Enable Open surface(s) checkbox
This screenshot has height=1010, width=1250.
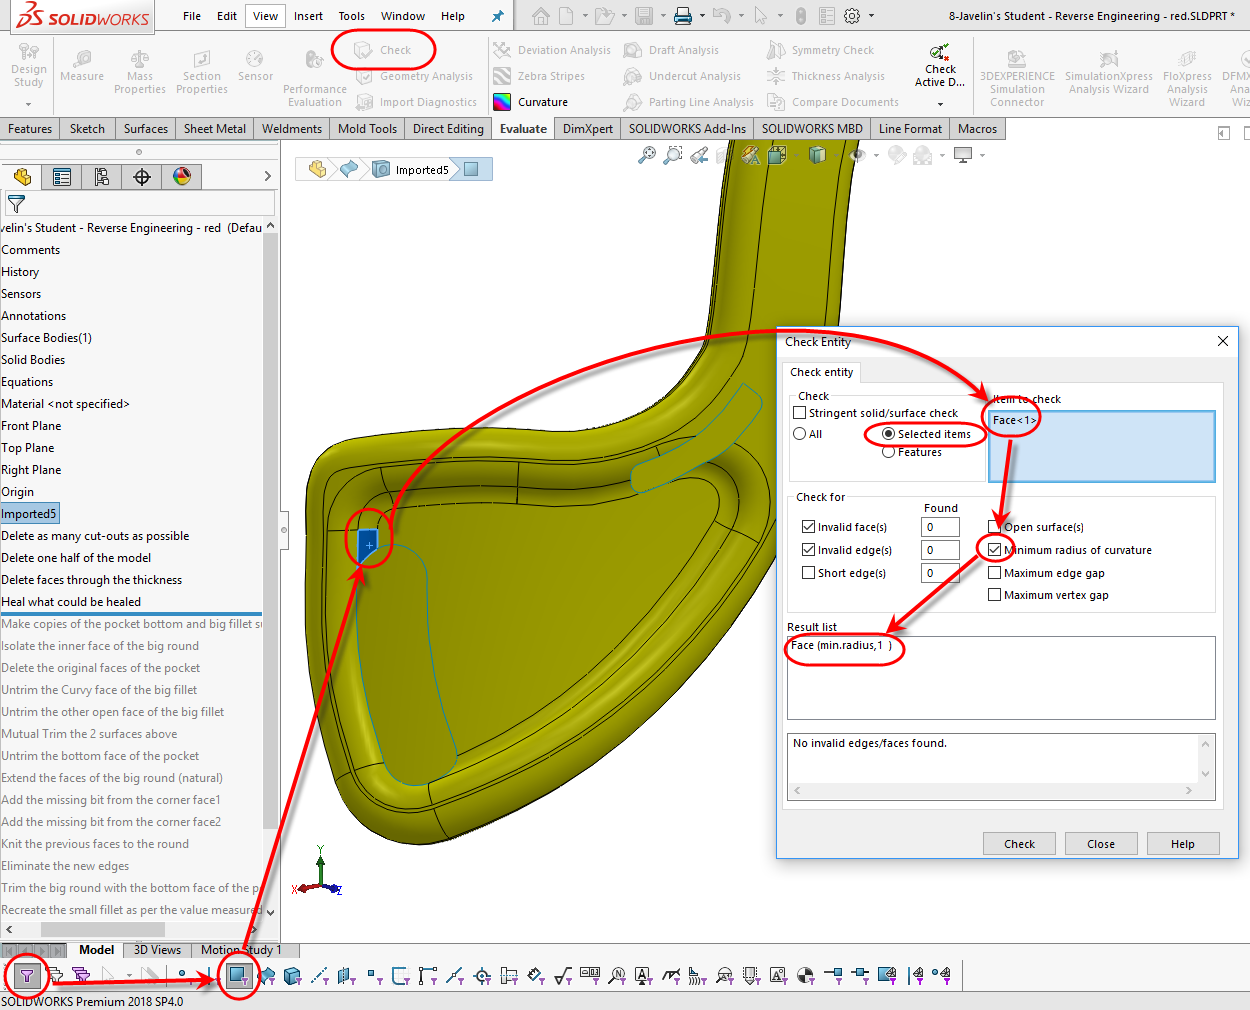(x=994, y=526)
